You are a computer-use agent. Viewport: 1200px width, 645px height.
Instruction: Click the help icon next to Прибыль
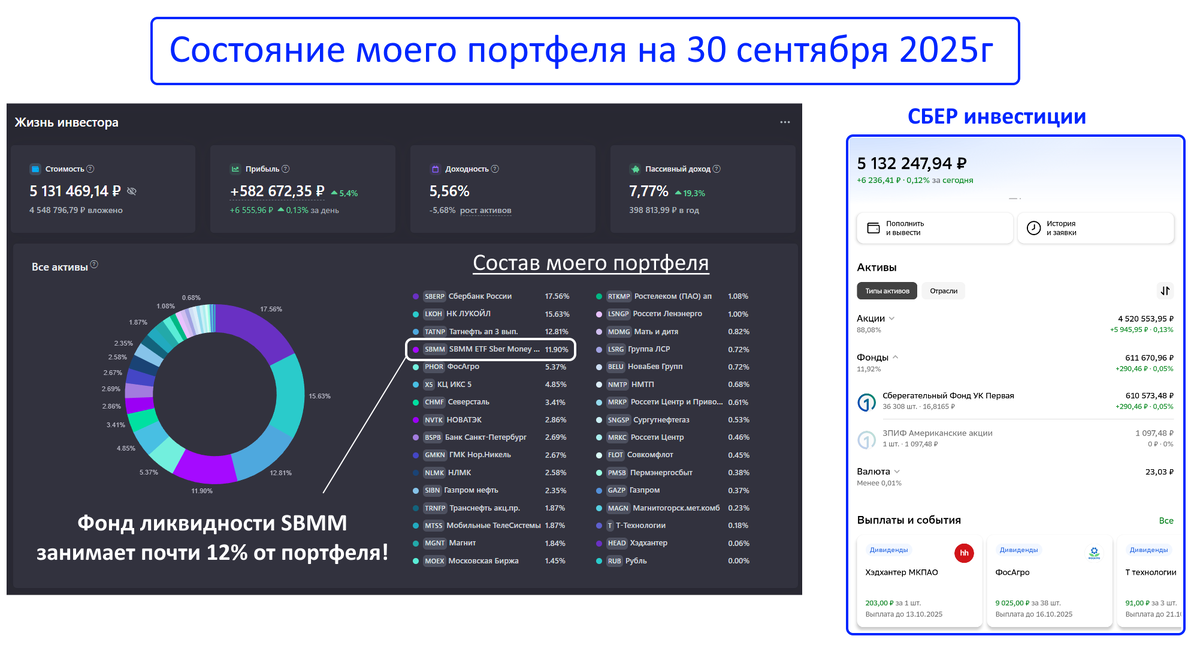tap(285, 169)
